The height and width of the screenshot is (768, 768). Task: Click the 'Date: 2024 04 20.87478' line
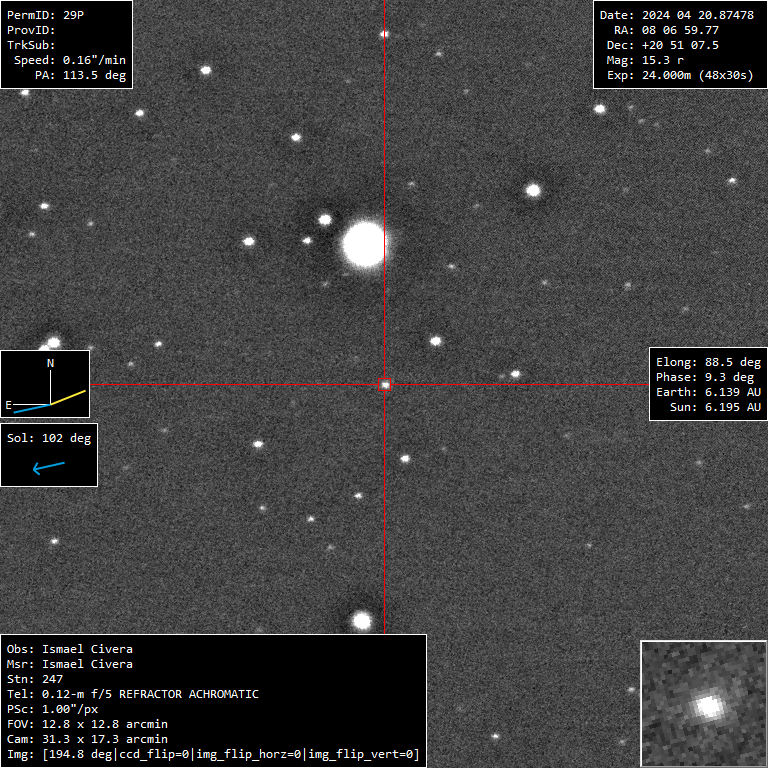(676, 15)
